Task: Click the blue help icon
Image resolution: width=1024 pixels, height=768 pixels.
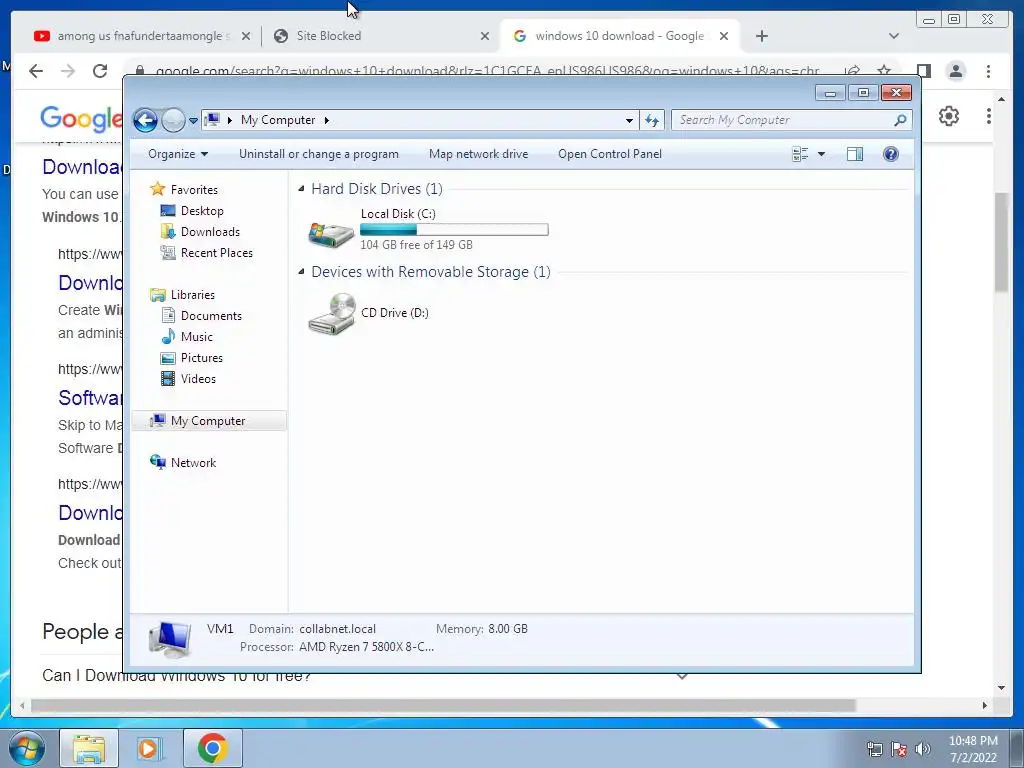Action: click(891, 154)
